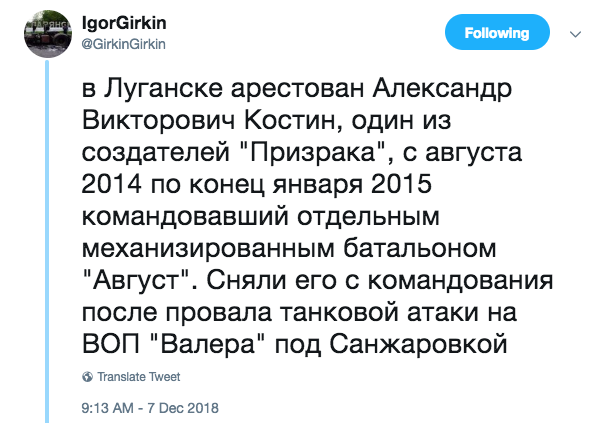Expand the tweet options chevron
The height and width of the screenshot is (423, 599).
[x=575, y=34]
